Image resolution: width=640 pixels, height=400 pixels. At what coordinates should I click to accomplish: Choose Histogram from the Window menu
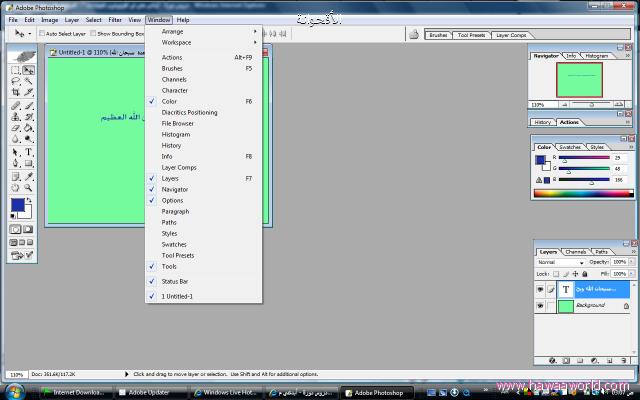[x=176, y=134]
